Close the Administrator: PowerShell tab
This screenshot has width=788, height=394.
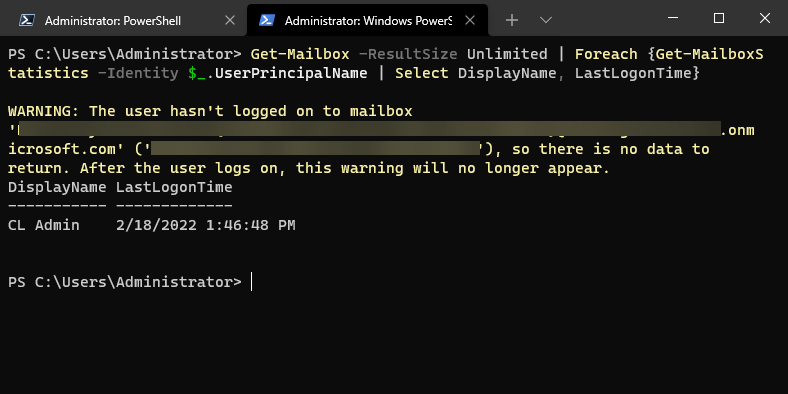[230, 21]
